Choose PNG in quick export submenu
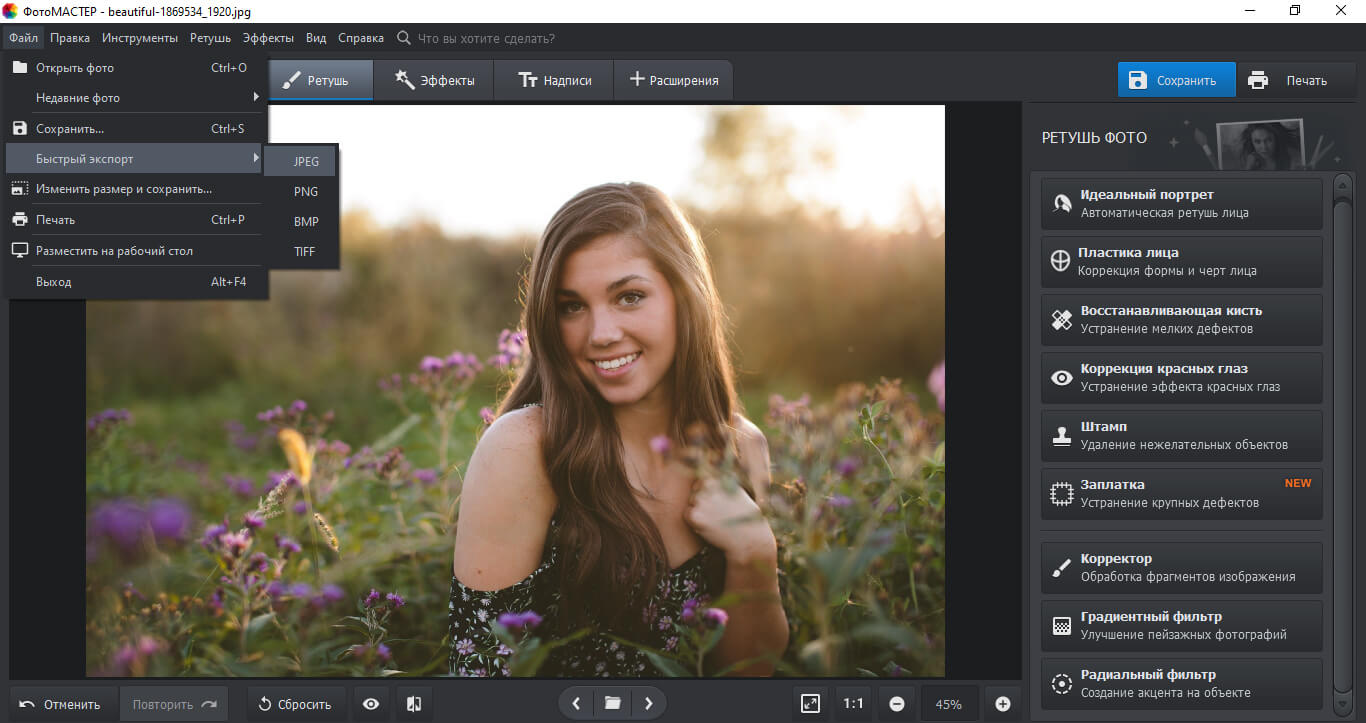This screenshot has height=723, width=1366. 305,191
